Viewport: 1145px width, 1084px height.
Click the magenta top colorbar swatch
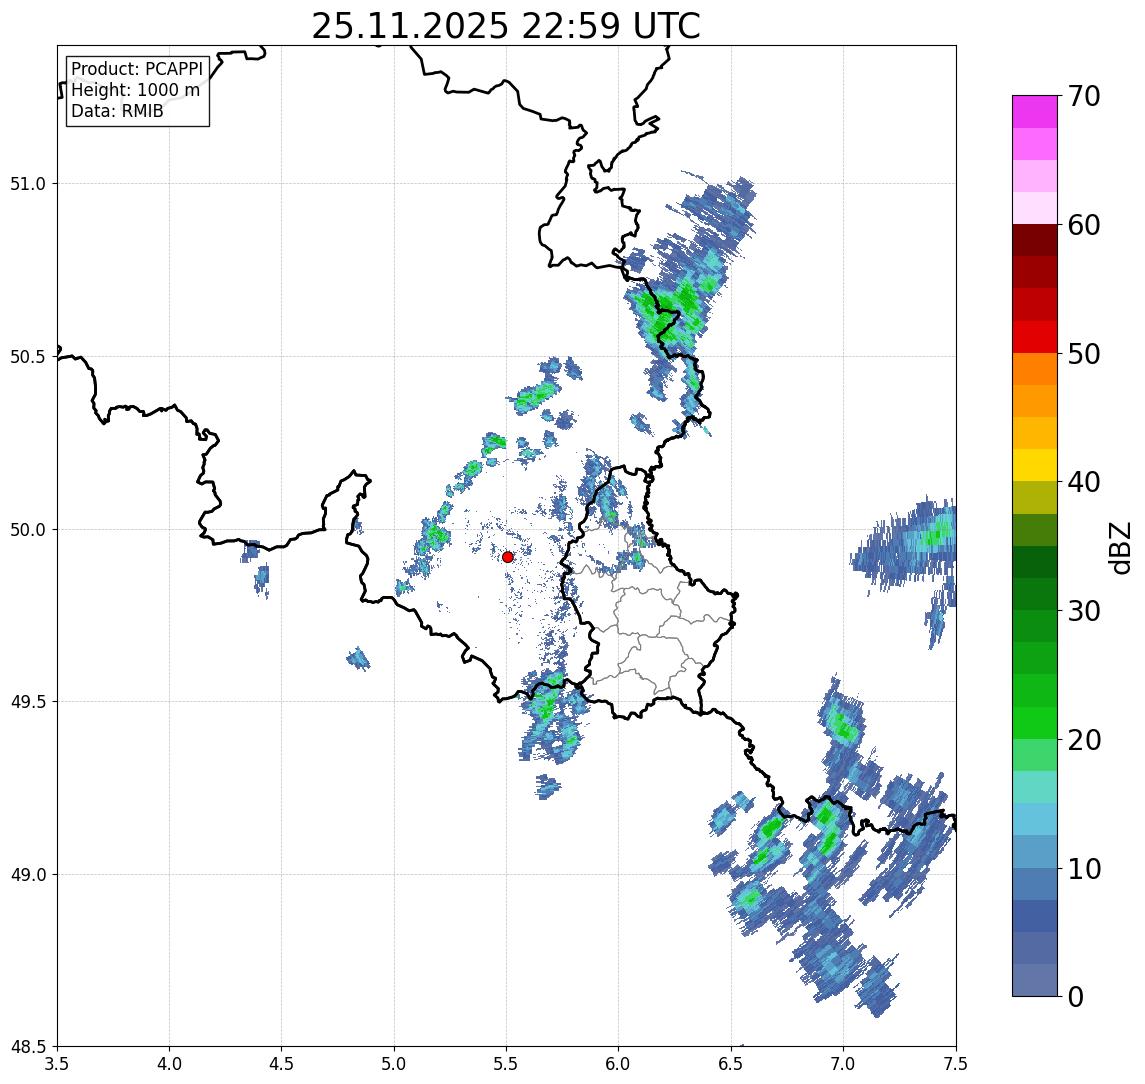[1035, 112]
